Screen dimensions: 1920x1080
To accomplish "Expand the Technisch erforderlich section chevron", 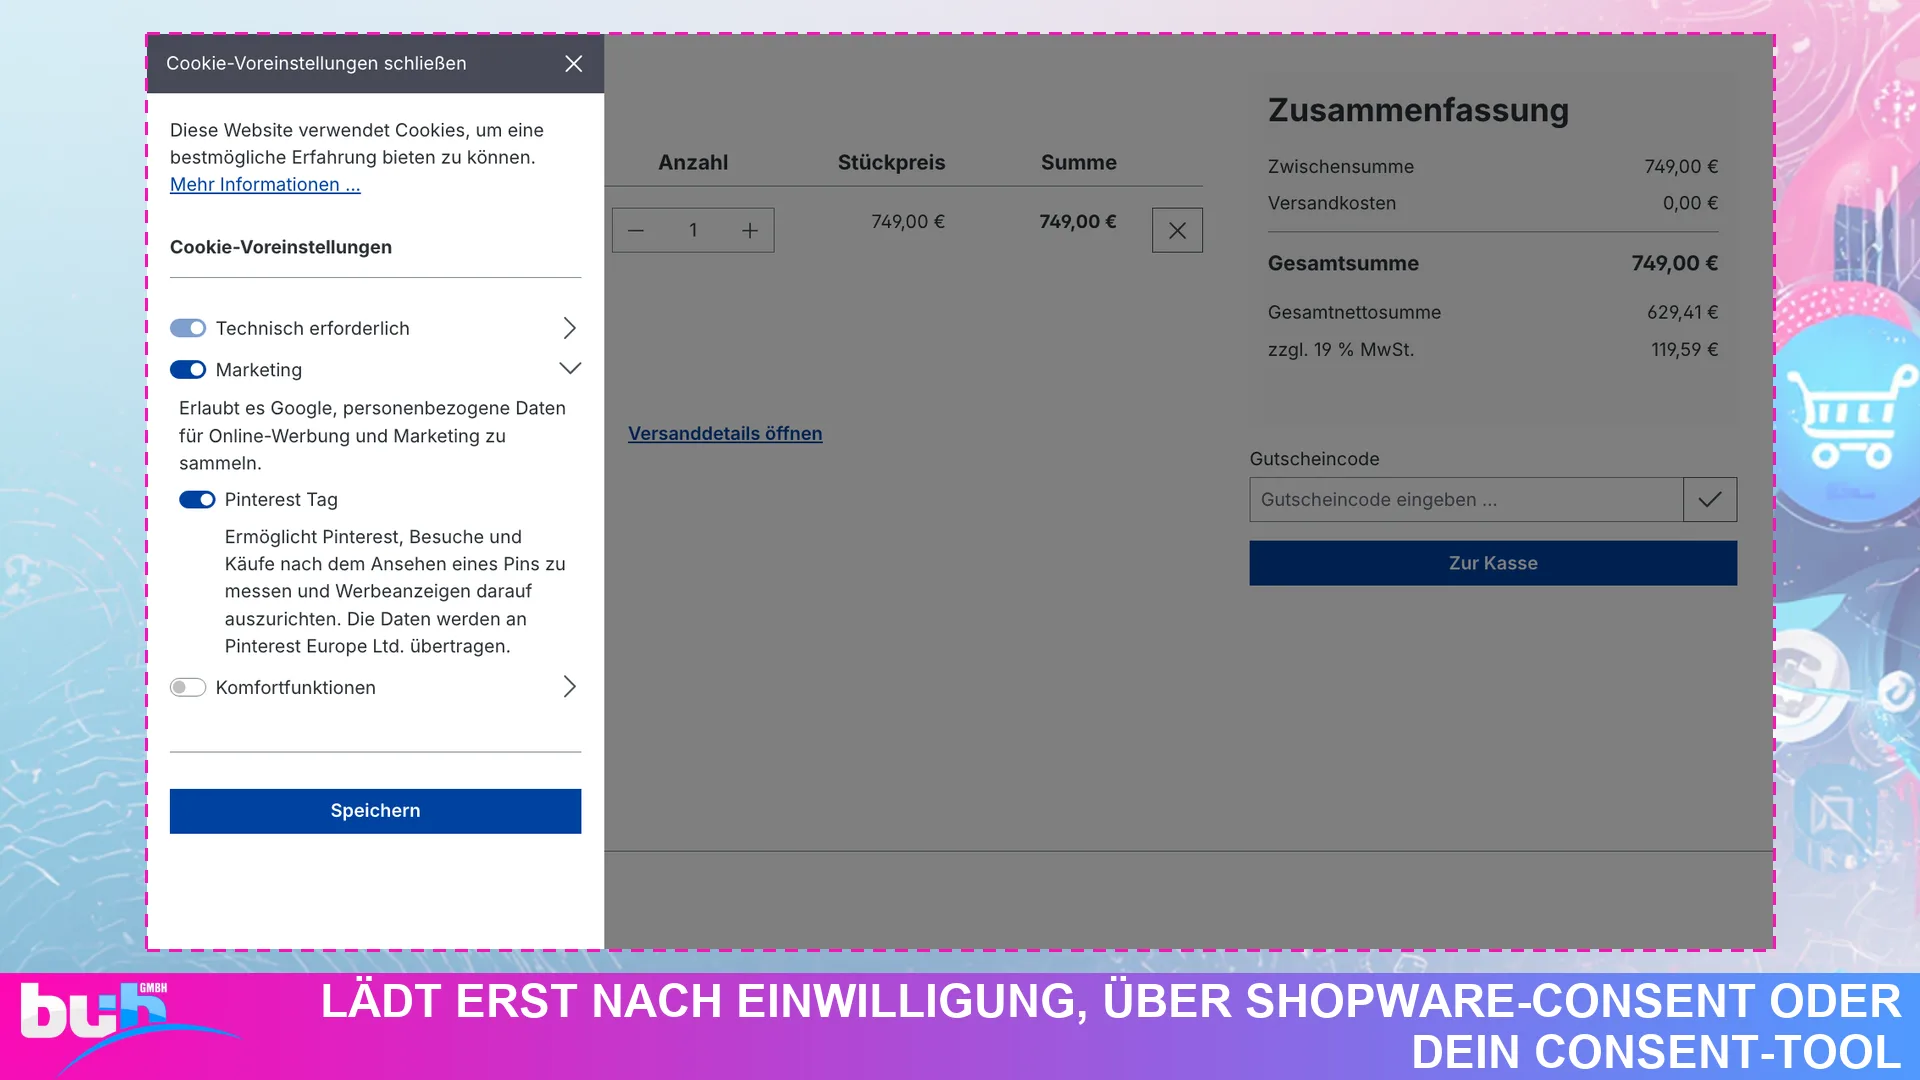I will tap(569, 328).
